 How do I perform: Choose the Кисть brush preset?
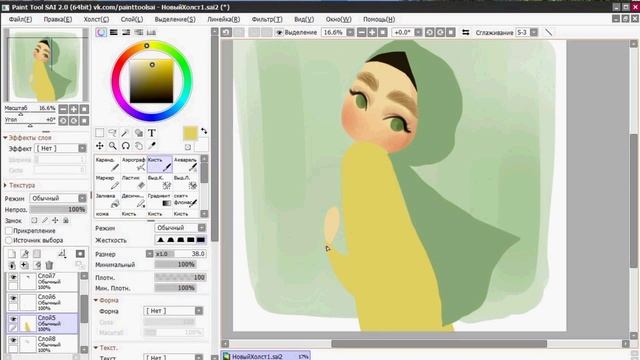coord(160,164)
